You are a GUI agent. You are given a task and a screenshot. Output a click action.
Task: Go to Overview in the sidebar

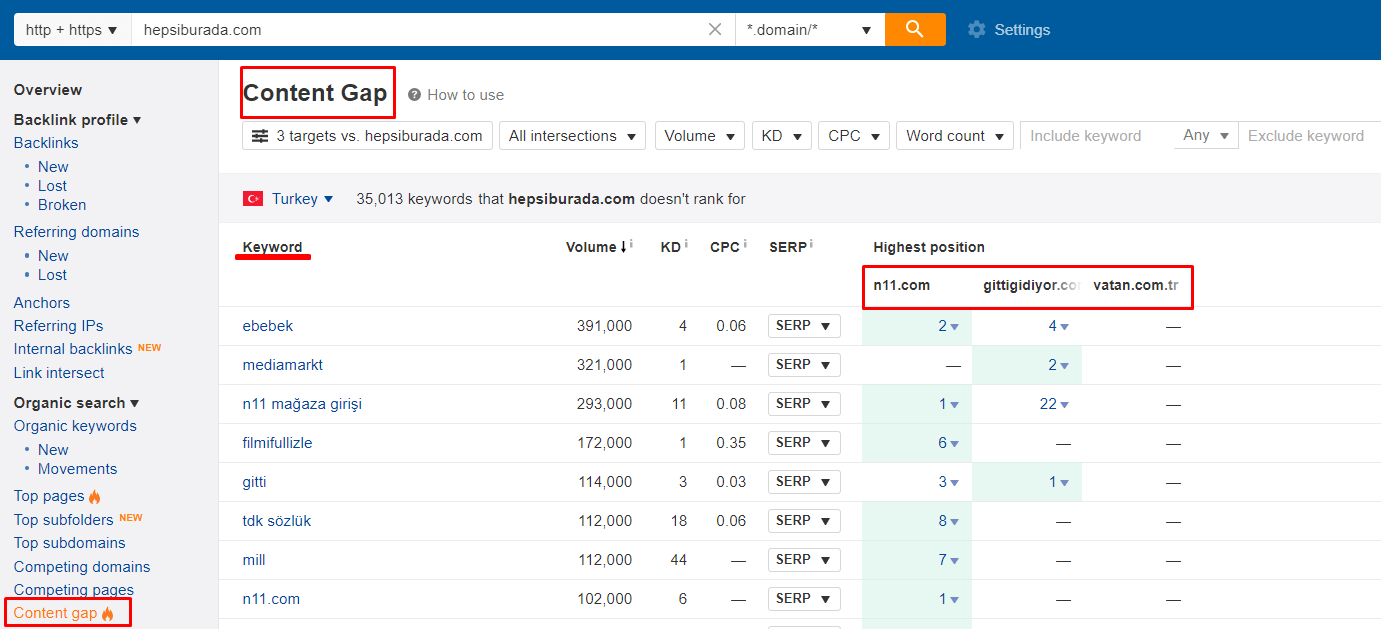(x=48, y=90)
